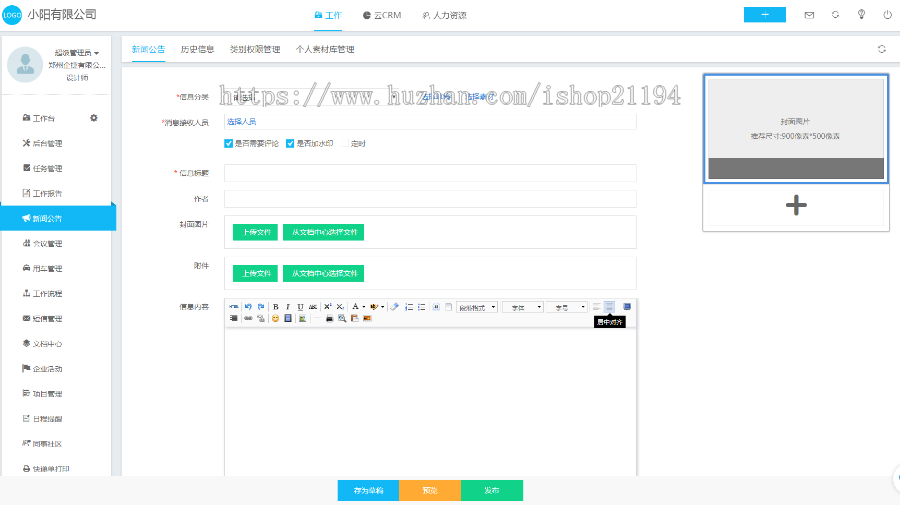Insert an emoticon smiley

click(x=276, y=318)
